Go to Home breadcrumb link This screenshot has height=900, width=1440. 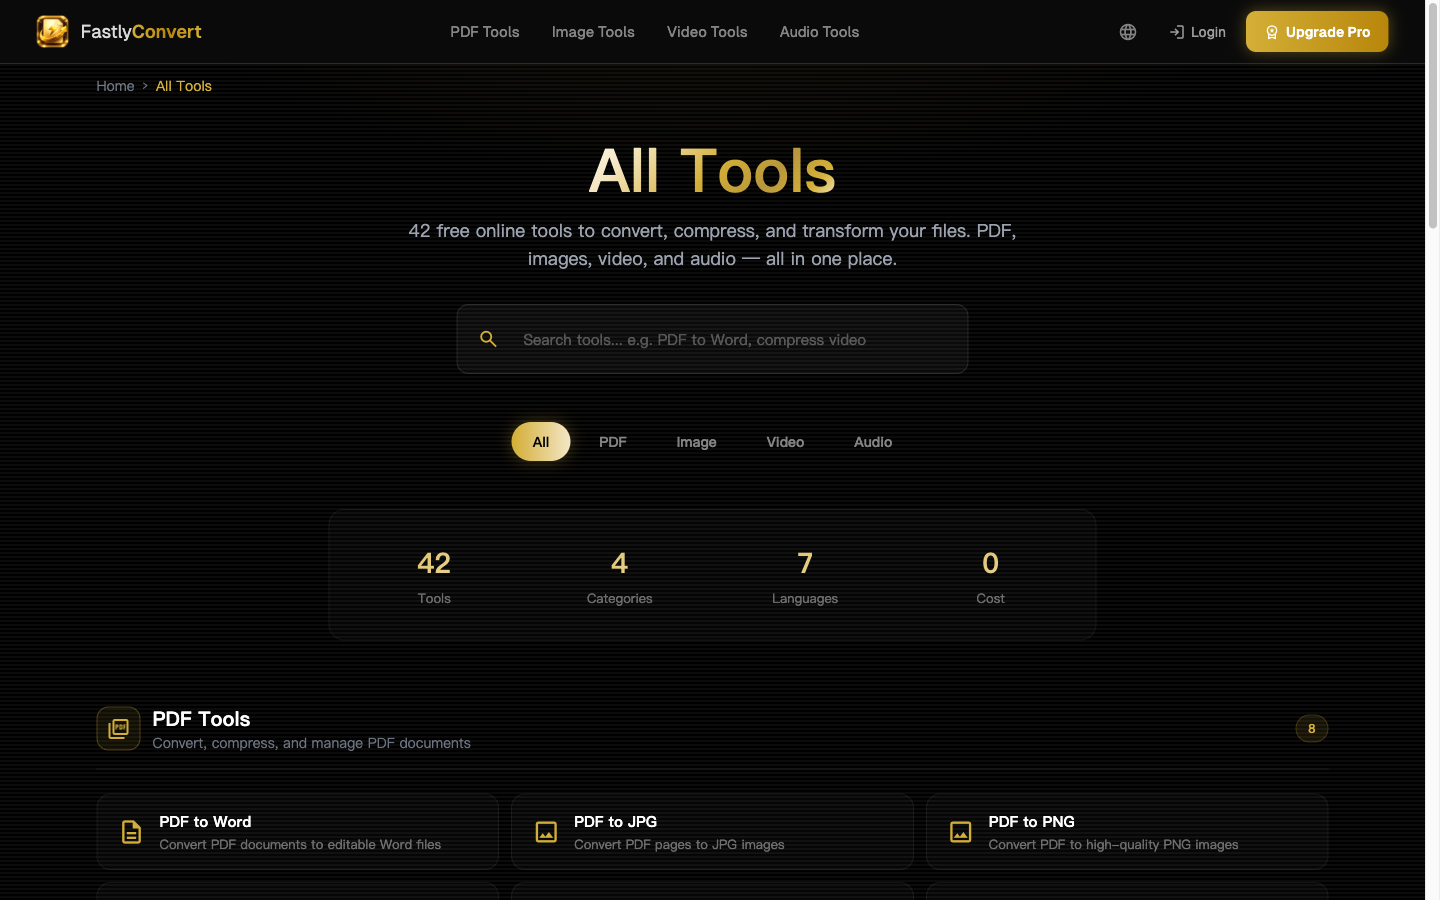[x=115, y=86]
